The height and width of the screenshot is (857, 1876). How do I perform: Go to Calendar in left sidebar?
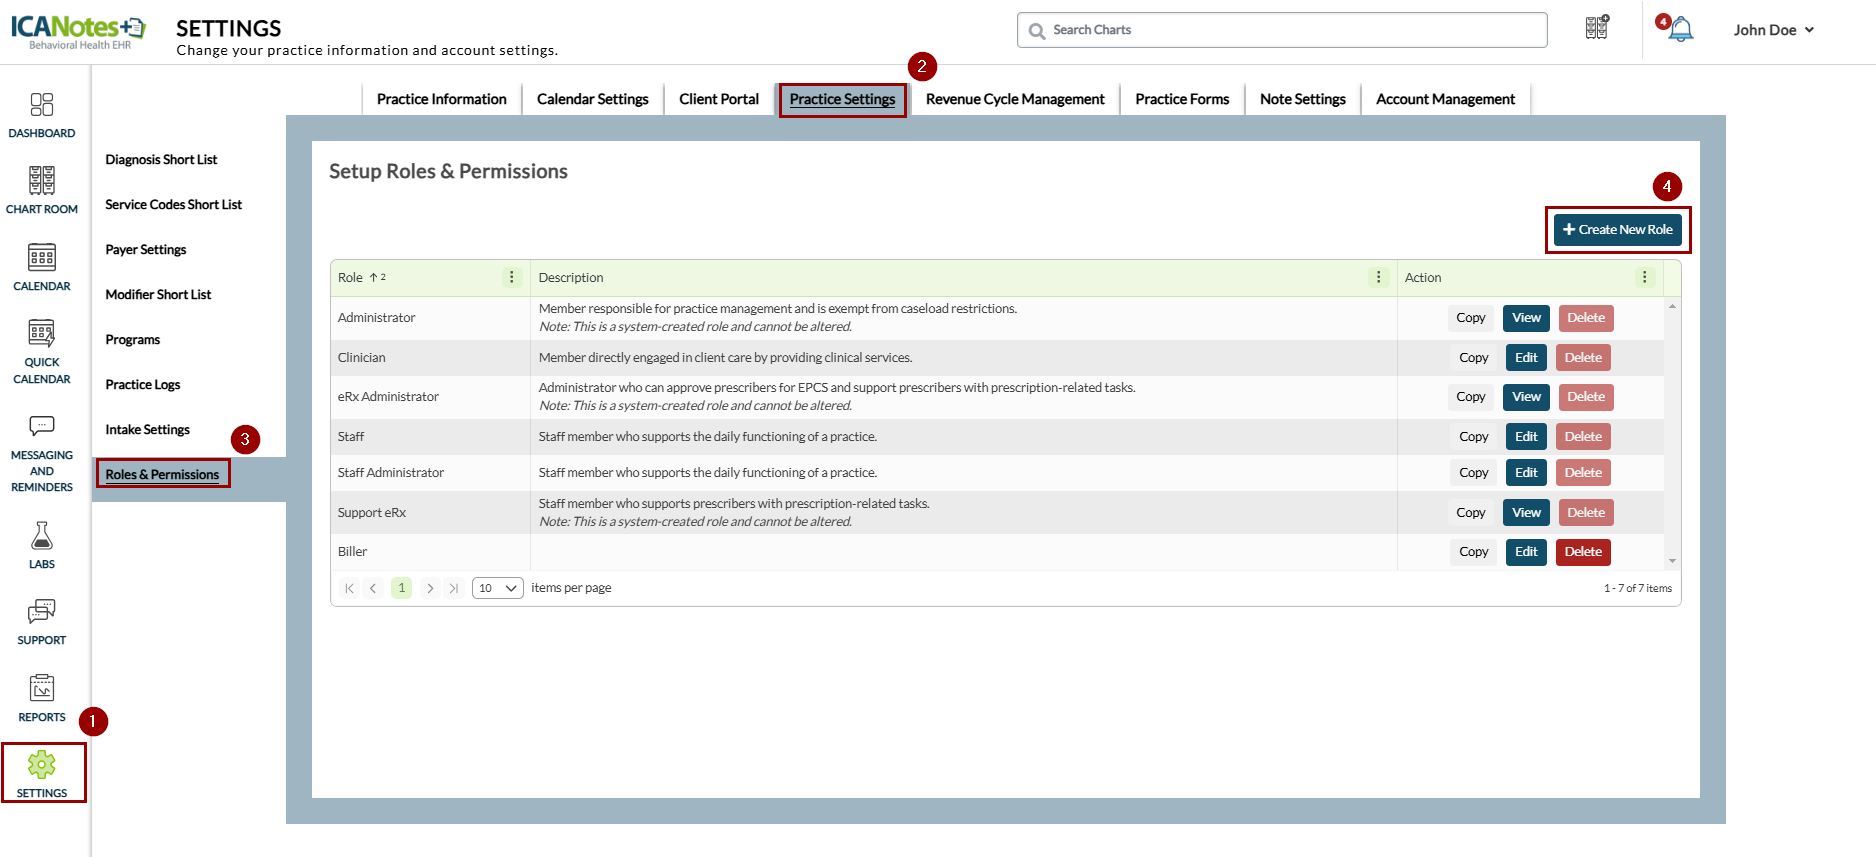point(41,258)
